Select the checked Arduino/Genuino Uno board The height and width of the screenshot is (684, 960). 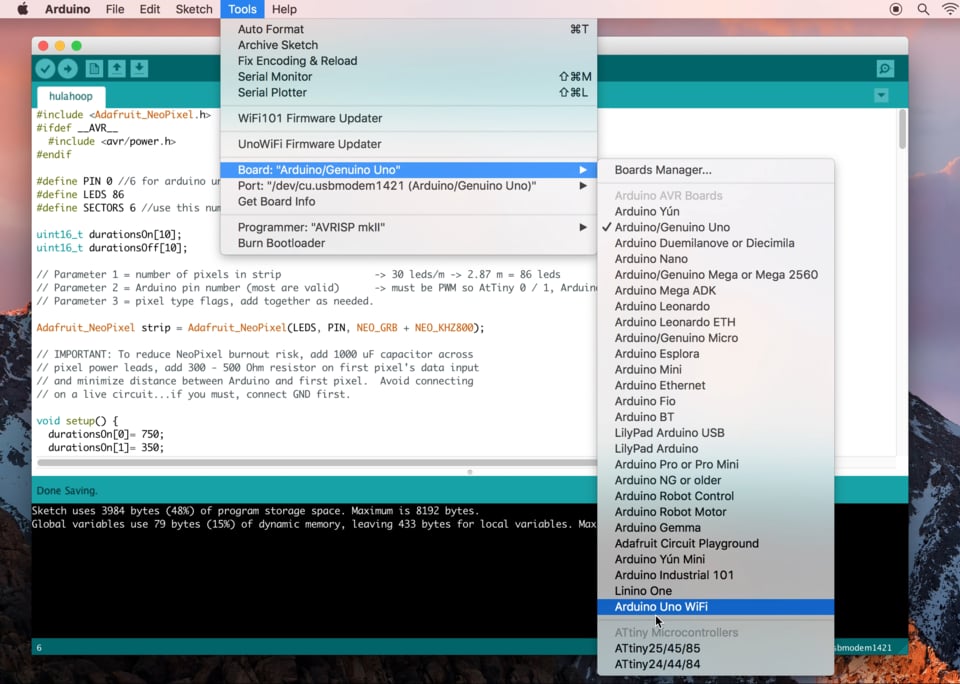point(672,227)
